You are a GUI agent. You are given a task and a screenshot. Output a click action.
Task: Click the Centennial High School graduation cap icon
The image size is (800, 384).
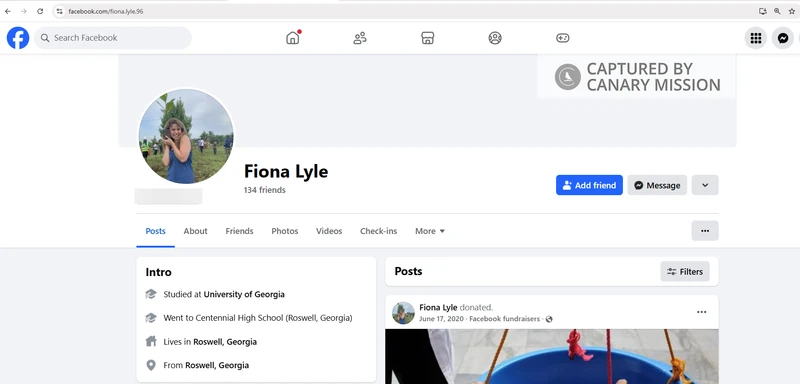pyautogui.click(x=151, y=318)
